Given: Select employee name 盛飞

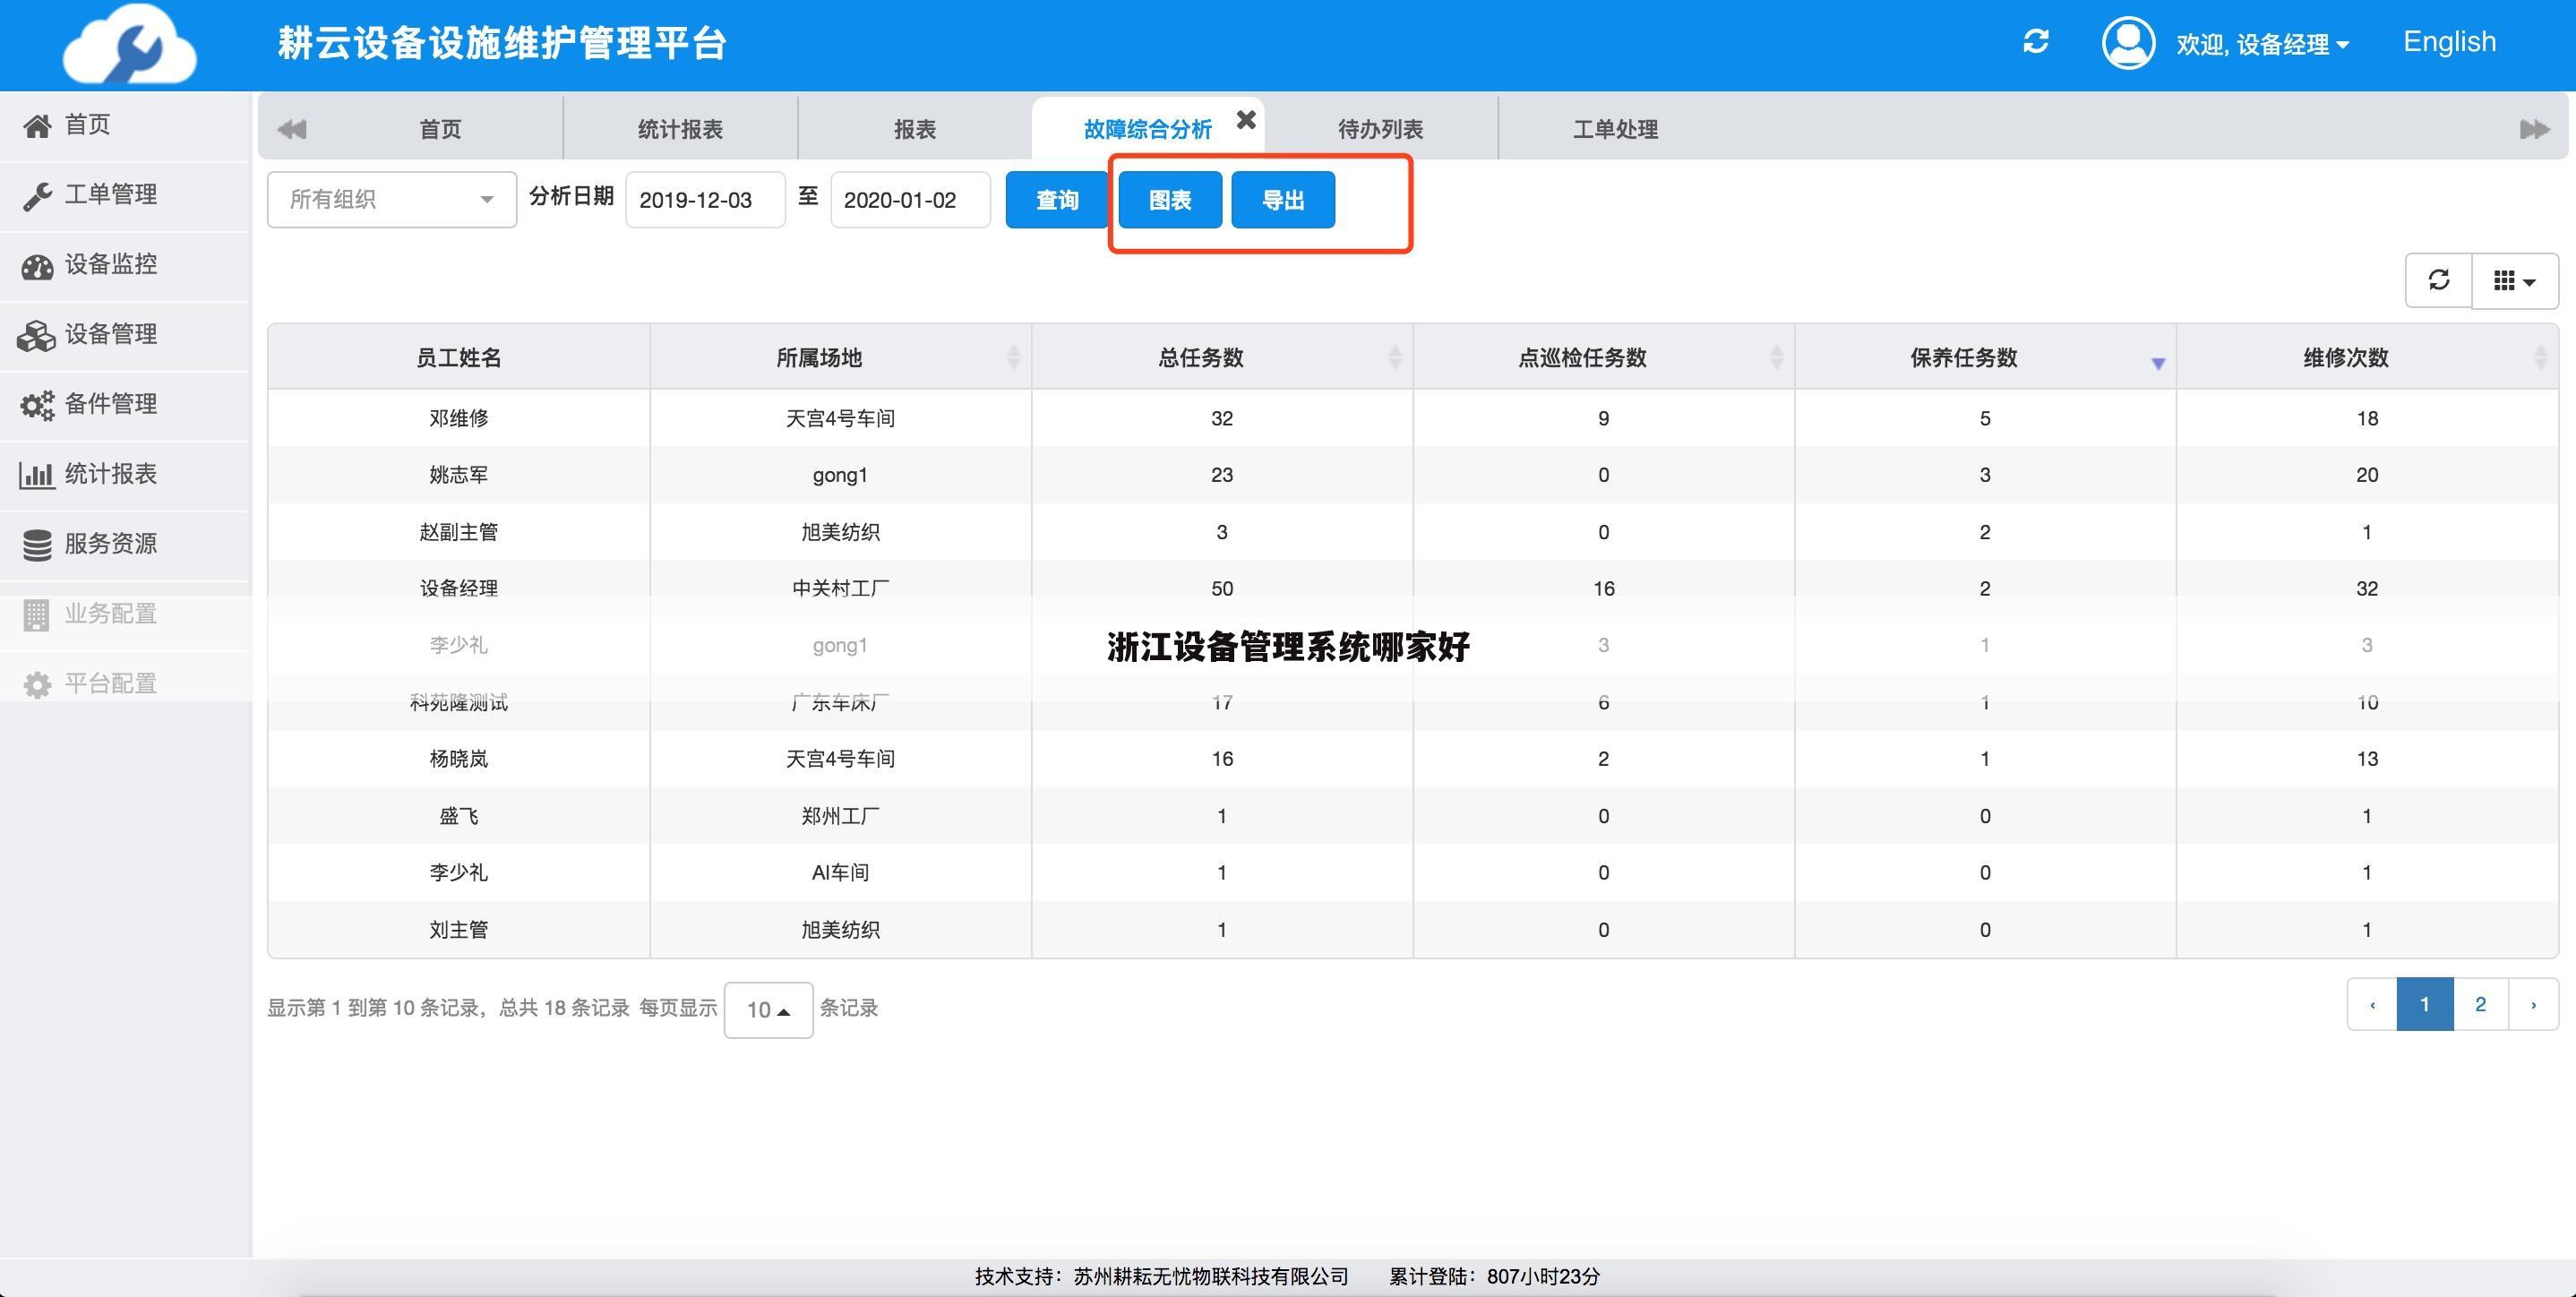Looking at the screenshot, I should [x=459, y=816].
